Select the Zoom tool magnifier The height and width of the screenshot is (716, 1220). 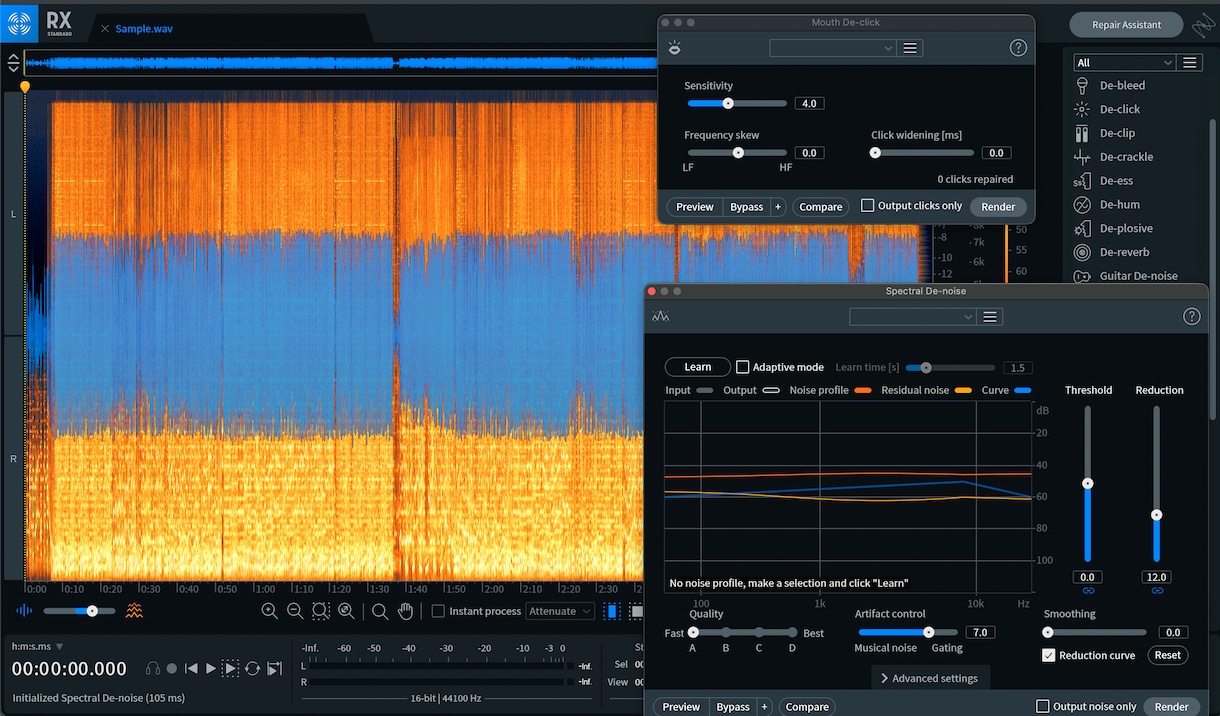click(380, 611)
